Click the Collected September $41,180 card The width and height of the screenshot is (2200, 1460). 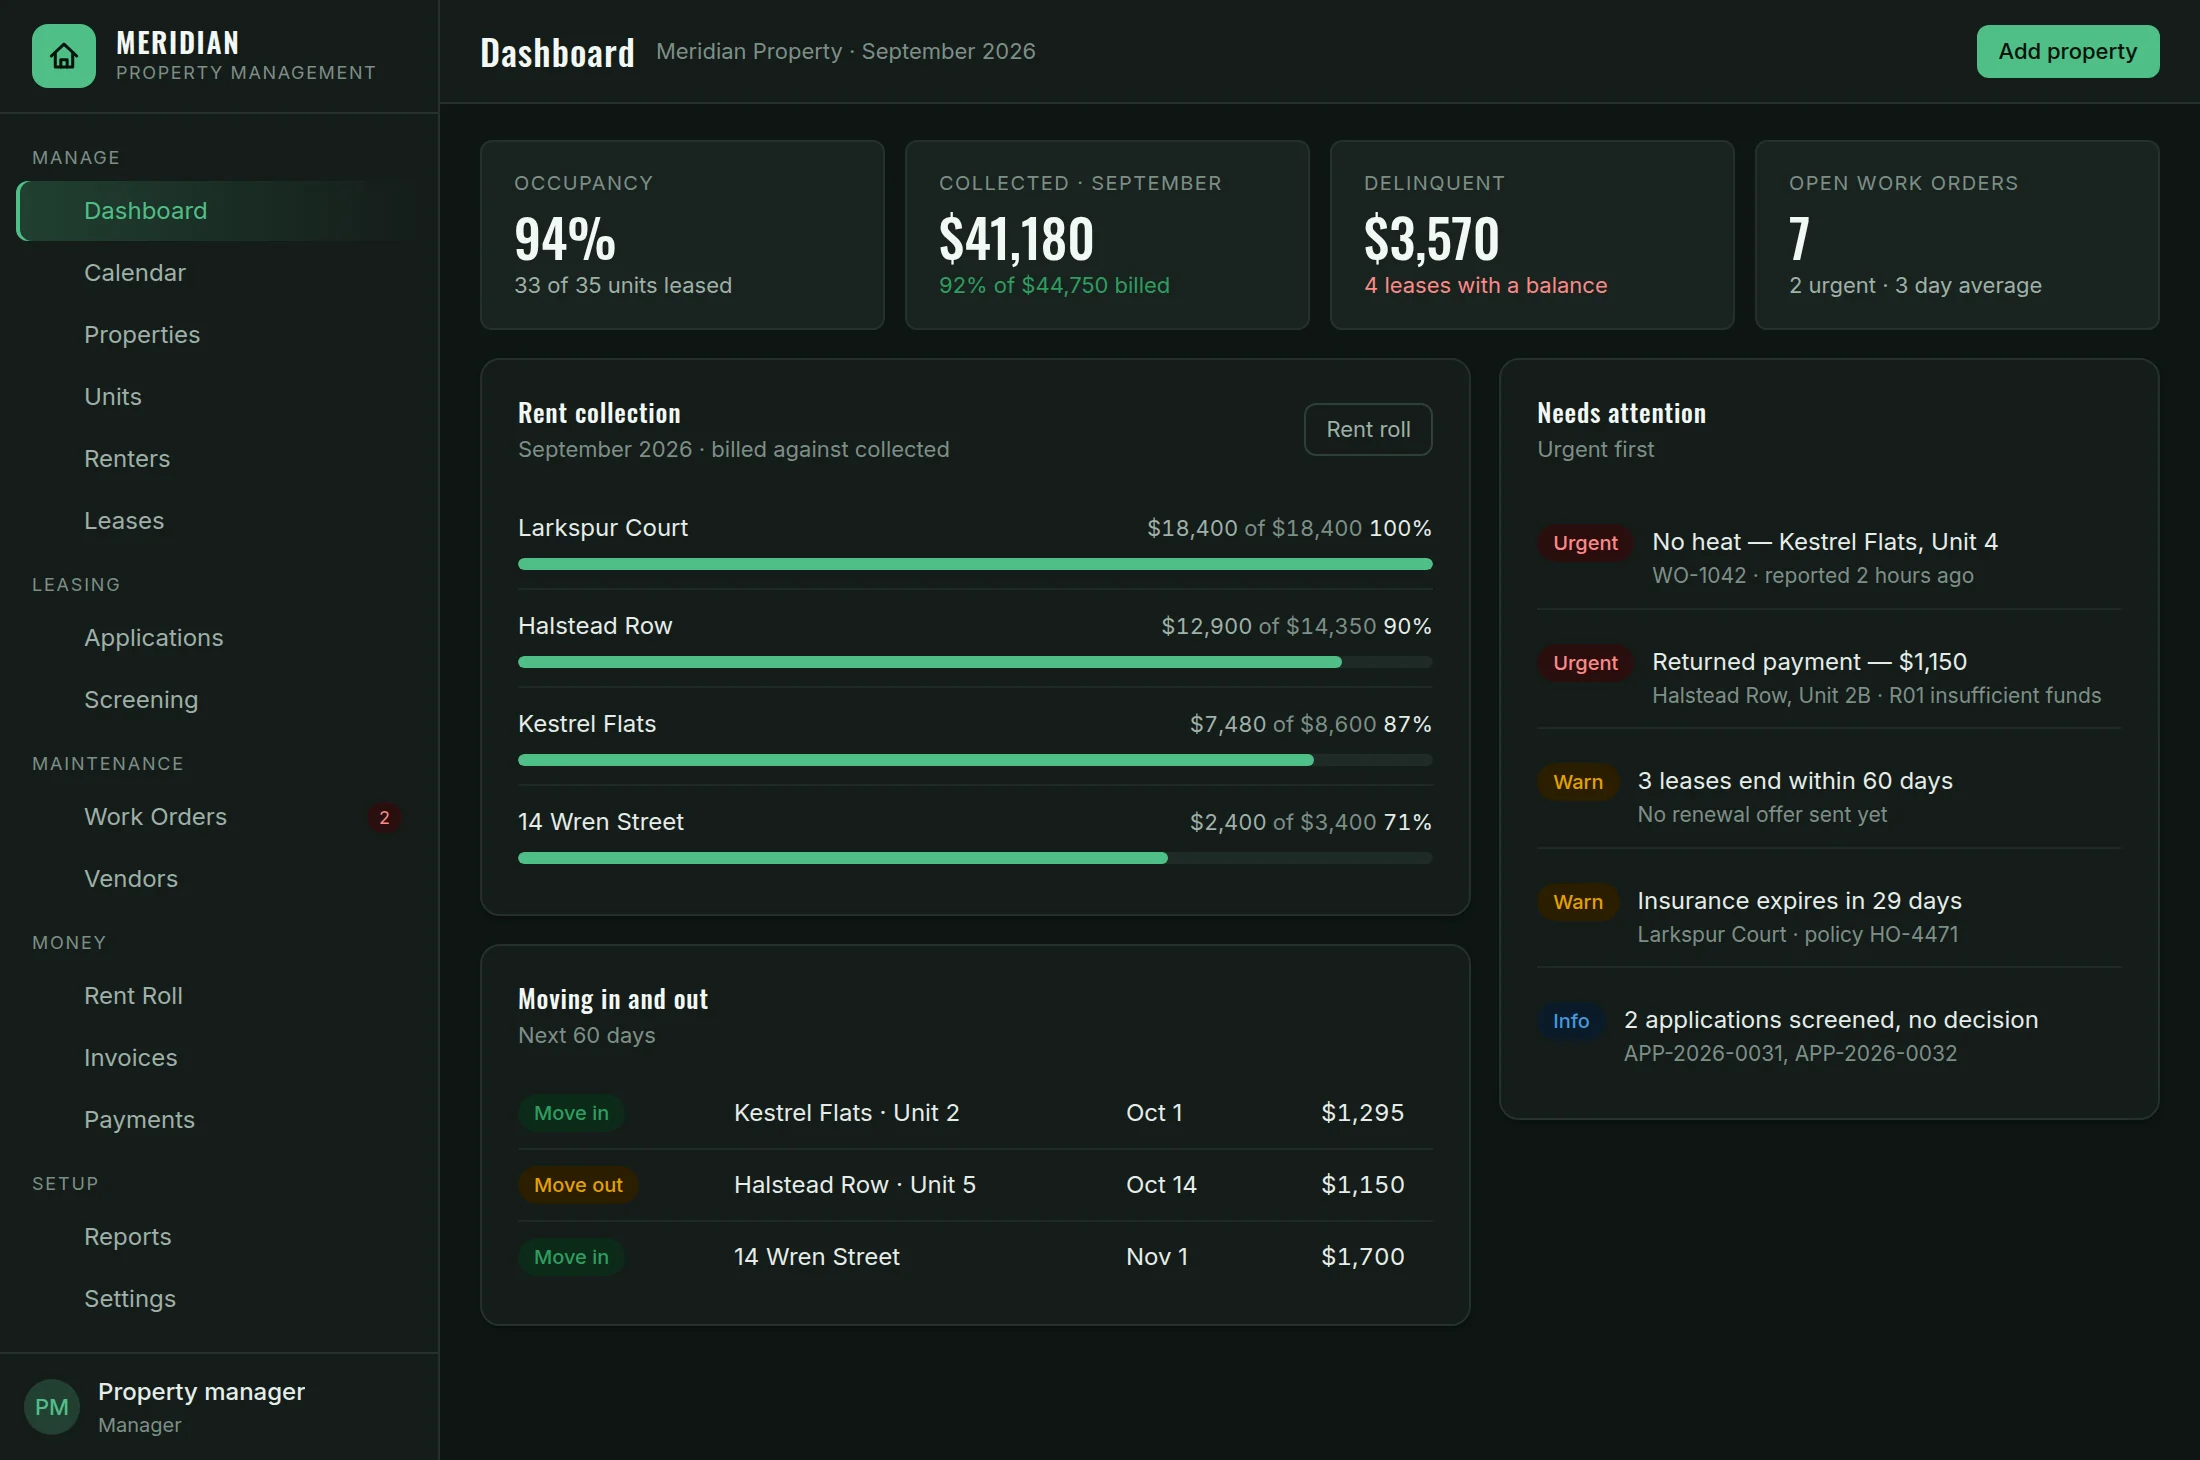point(1107,235)
